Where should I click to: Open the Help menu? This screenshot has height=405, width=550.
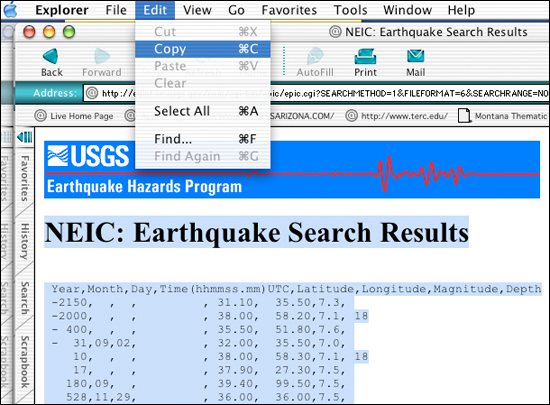tap(461, 10)
